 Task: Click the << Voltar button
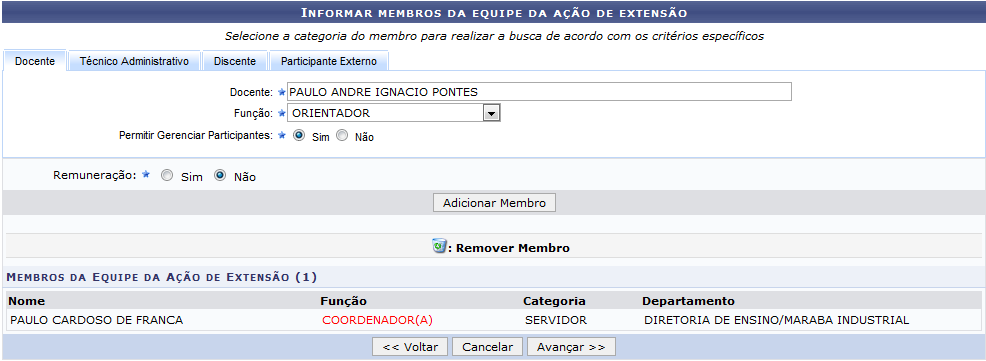(410, 347)
